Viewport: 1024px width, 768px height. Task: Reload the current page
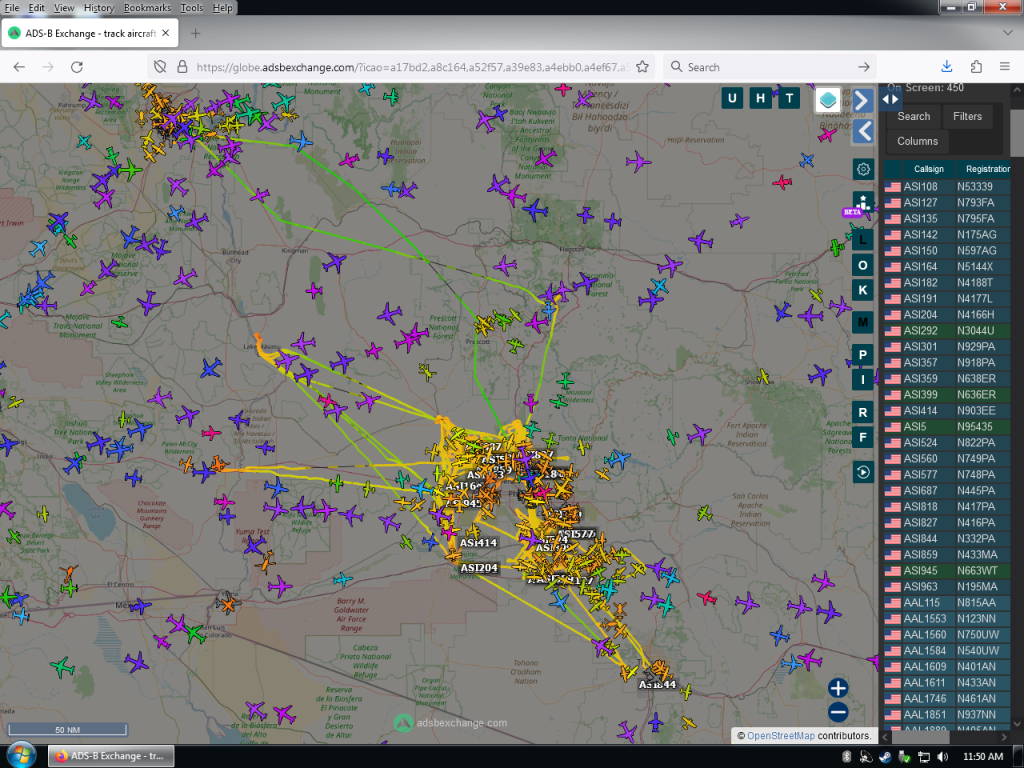point(76,67)
